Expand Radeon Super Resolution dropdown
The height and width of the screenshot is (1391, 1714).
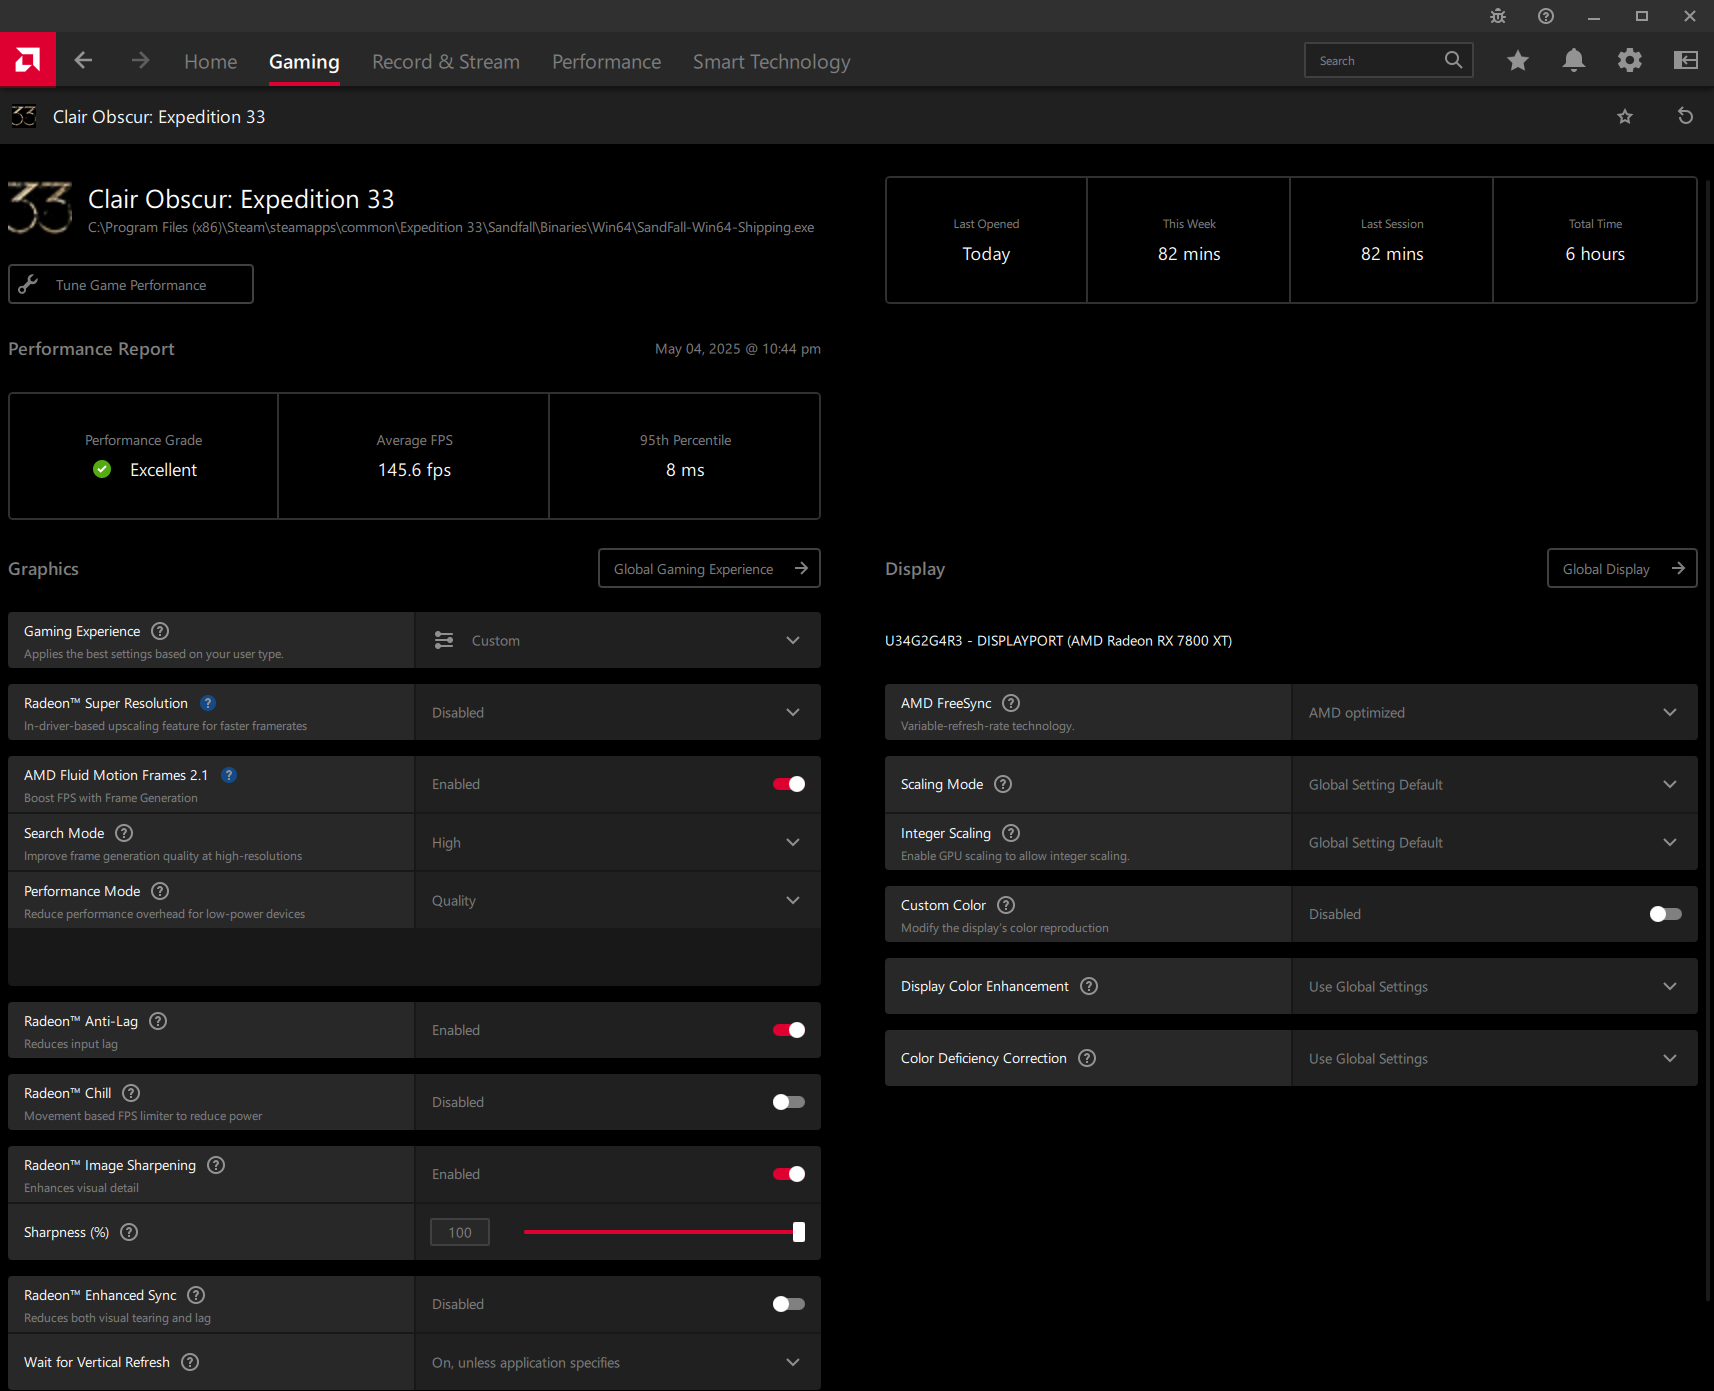point(618,712)
